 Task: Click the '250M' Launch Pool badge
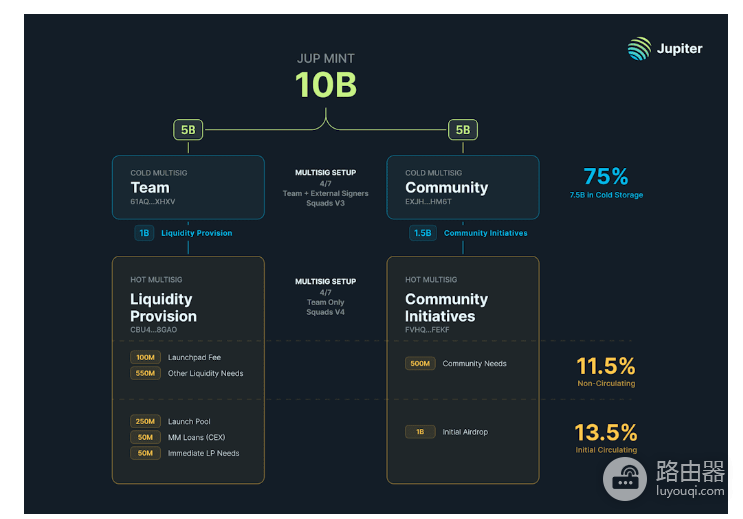[x=145, y=421]
